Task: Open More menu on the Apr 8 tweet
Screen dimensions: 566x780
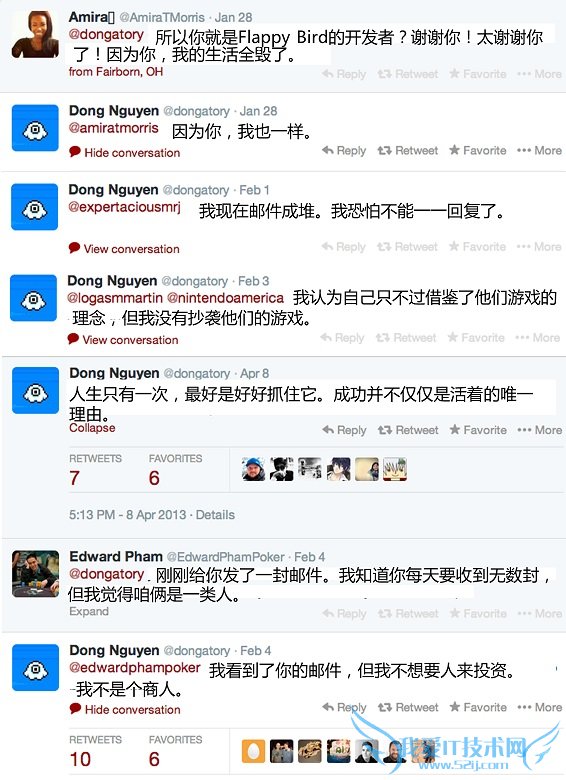Action: click(540, 430)
